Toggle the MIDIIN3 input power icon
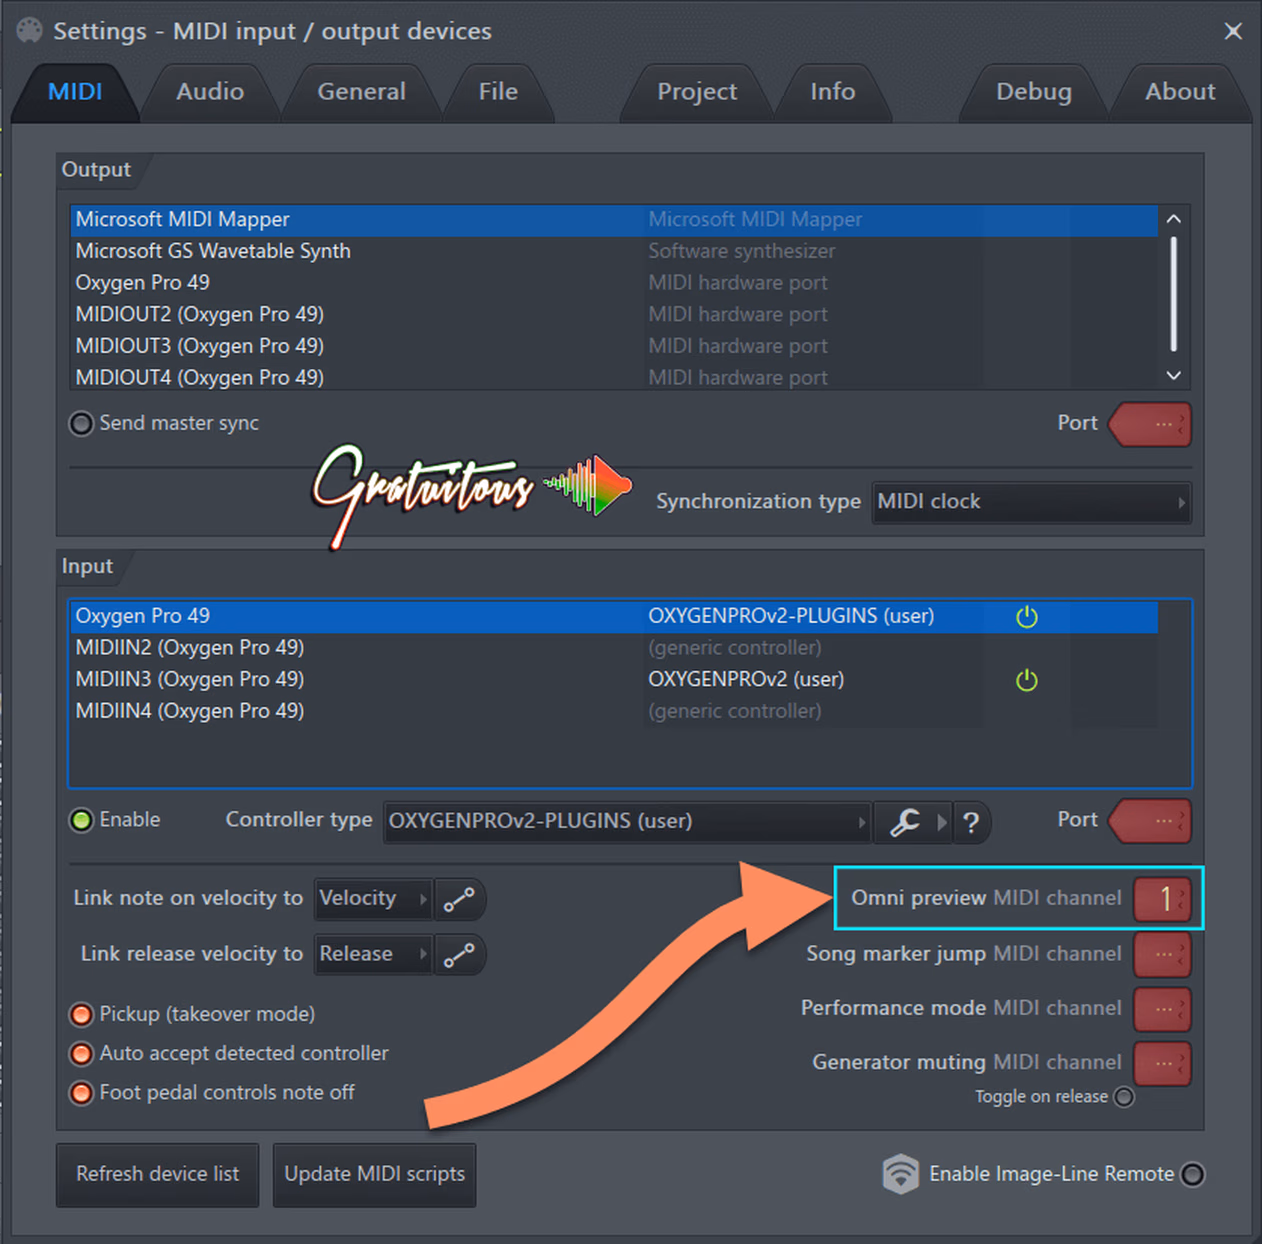This screenshot has width=1262, height=1244. coord(1027,681)
